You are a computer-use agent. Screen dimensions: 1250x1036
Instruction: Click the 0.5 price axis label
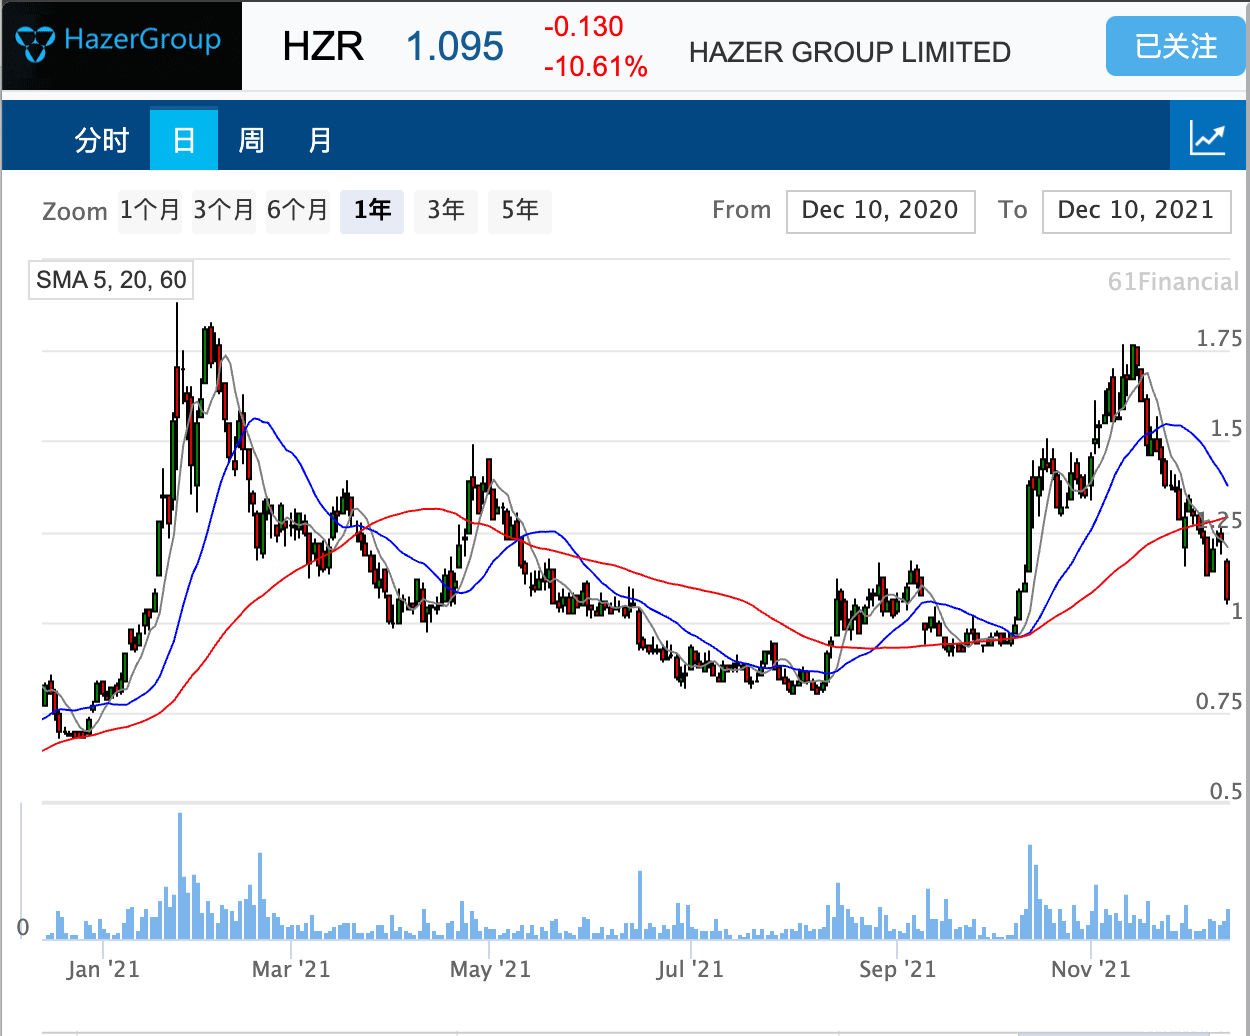1226,792
